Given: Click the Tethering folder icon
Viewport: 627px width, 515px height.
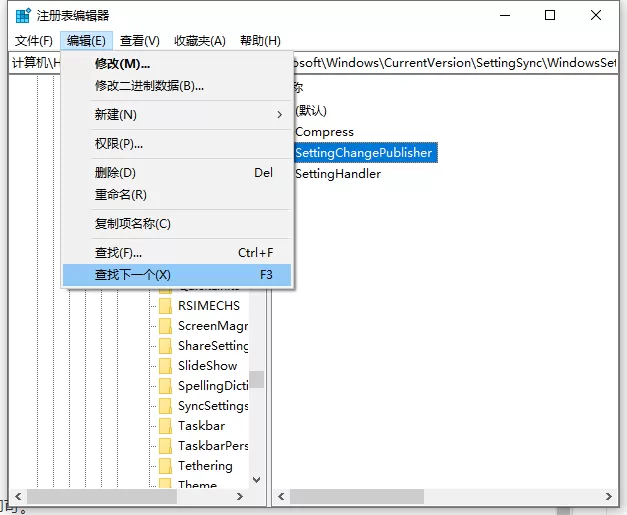Looking at the screenshot, I should click(165, 466).
